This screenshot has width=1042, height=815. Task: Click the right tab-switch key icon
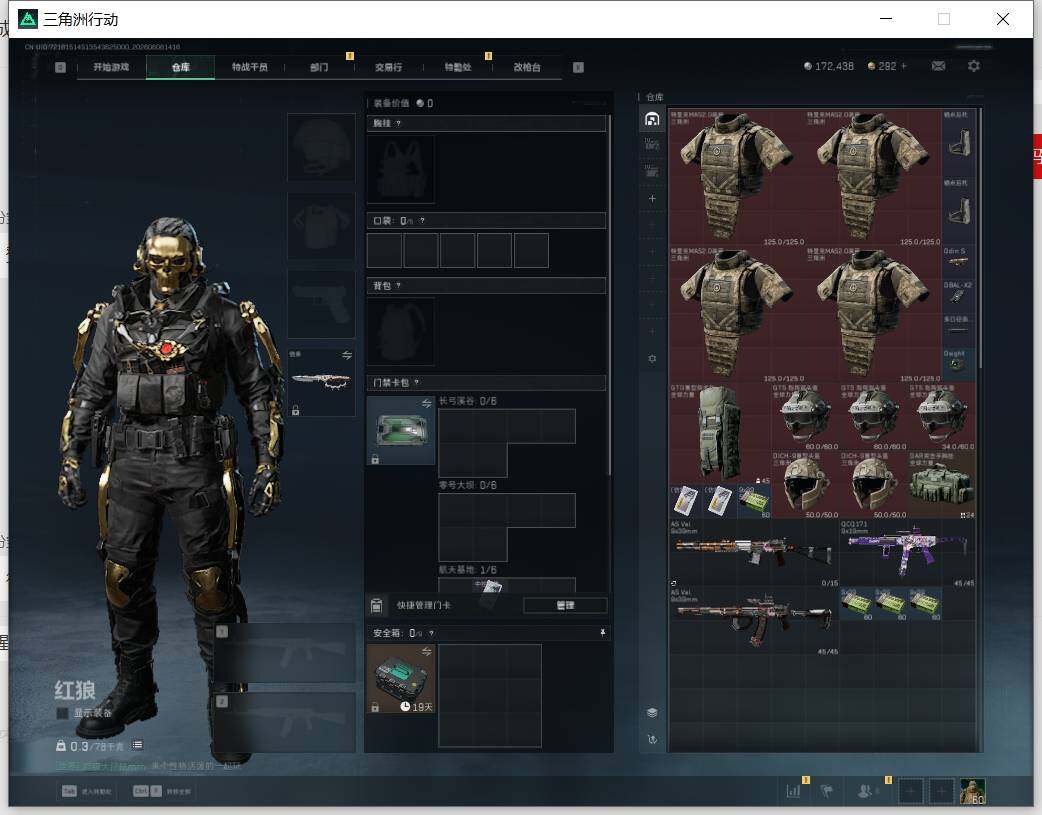pos(578,67)
